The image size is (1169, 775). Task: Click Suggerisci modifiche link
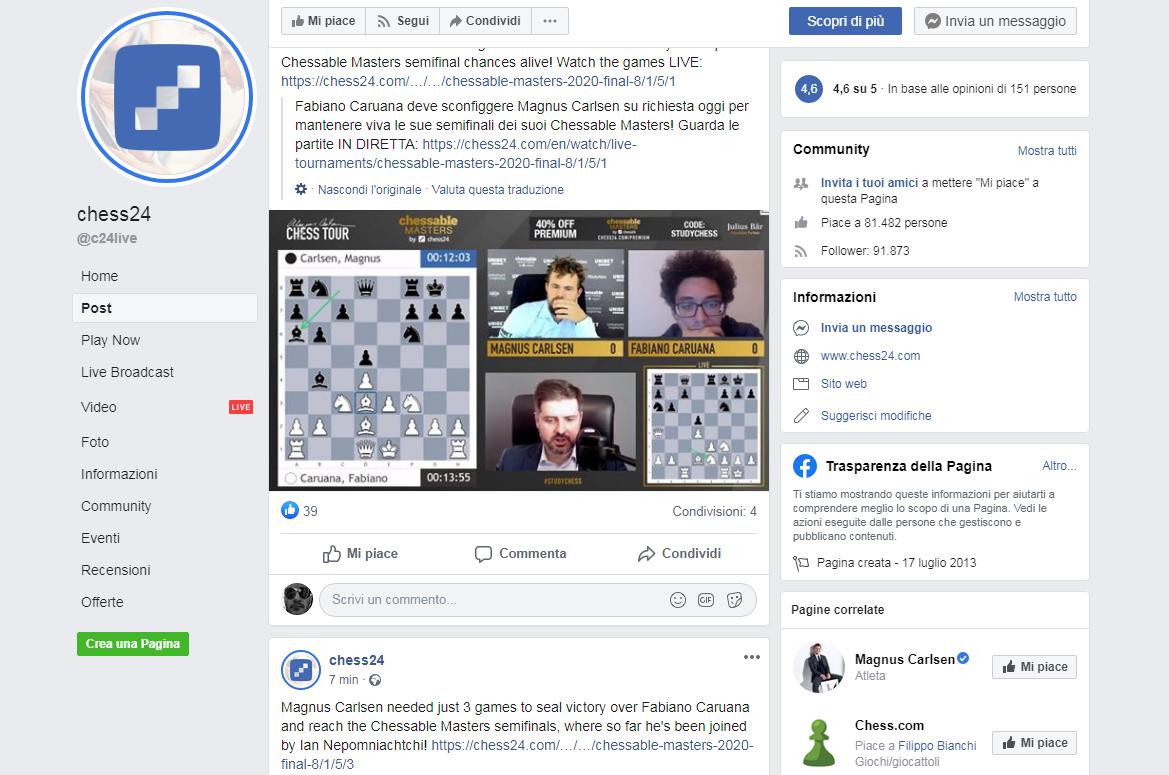pos(876,416)
